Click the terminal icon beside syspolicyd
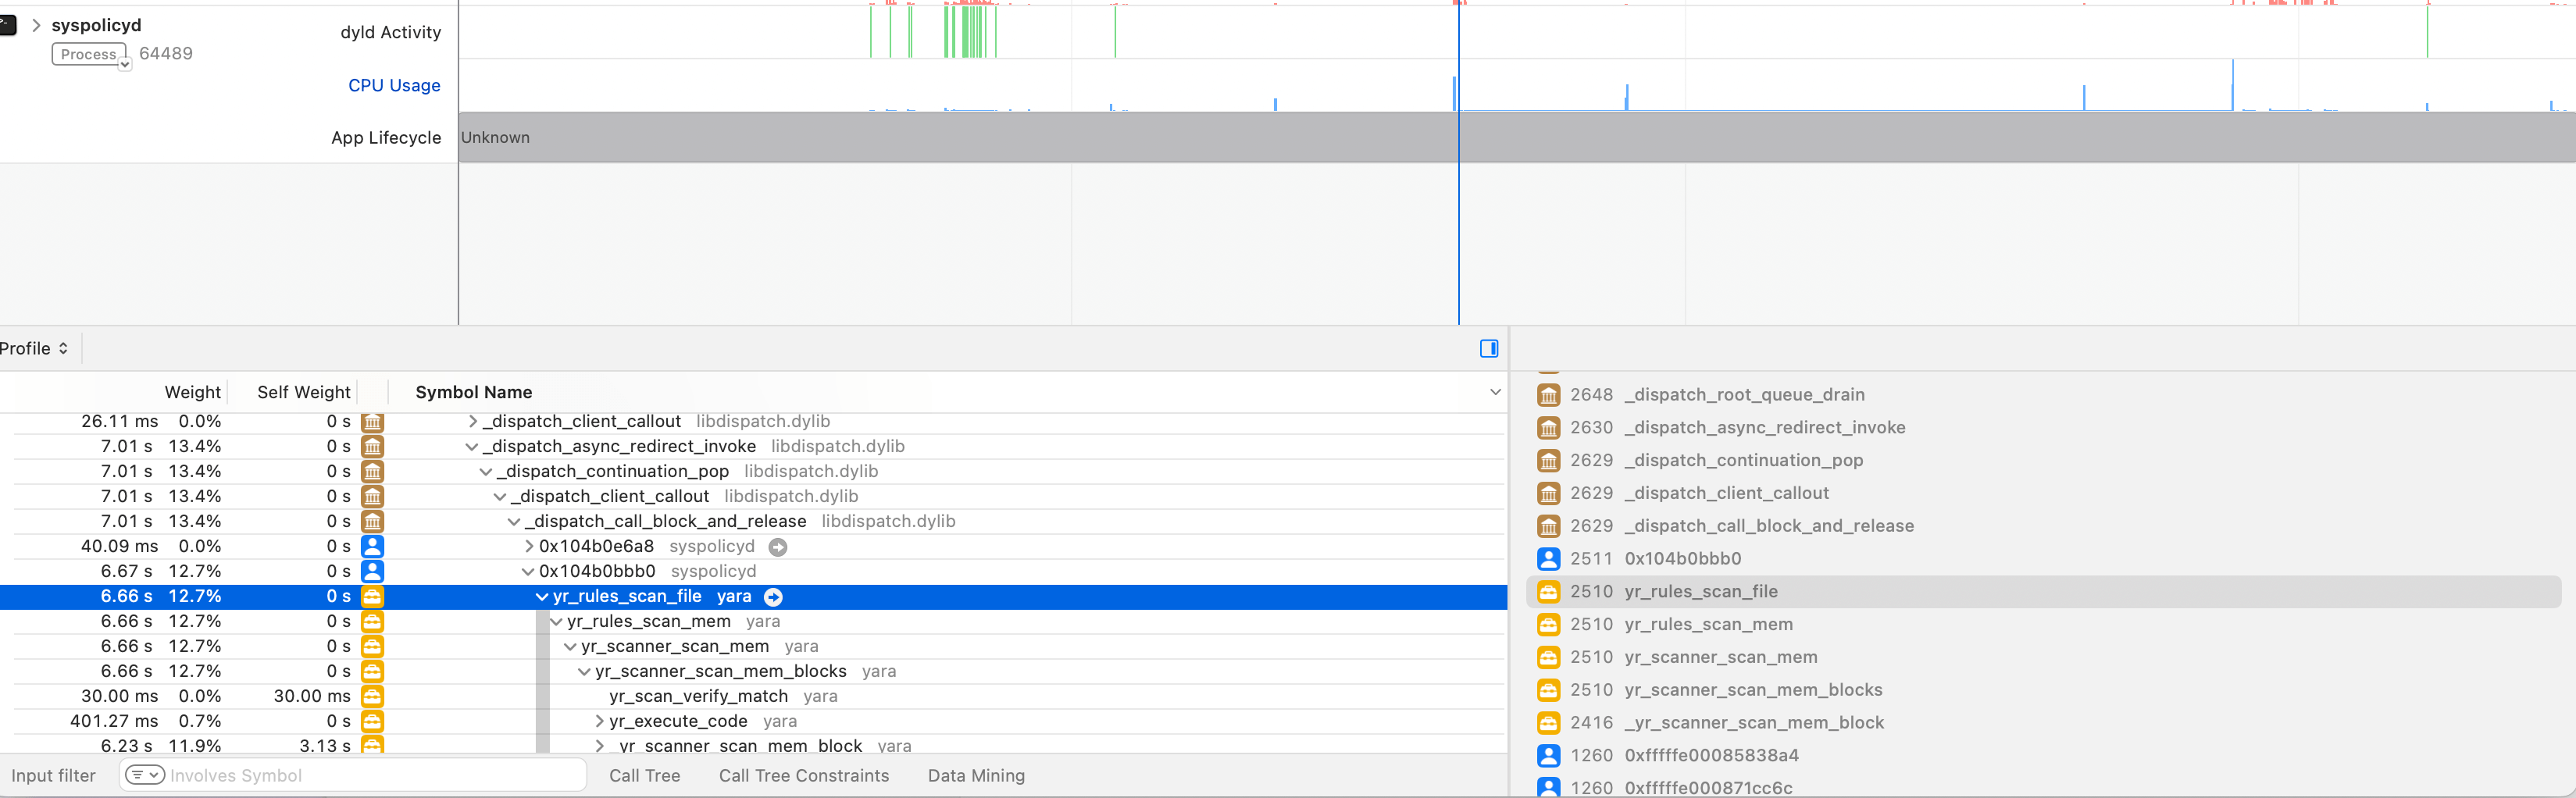Screen dimensions: 2576x798 (x=8, y=25)
